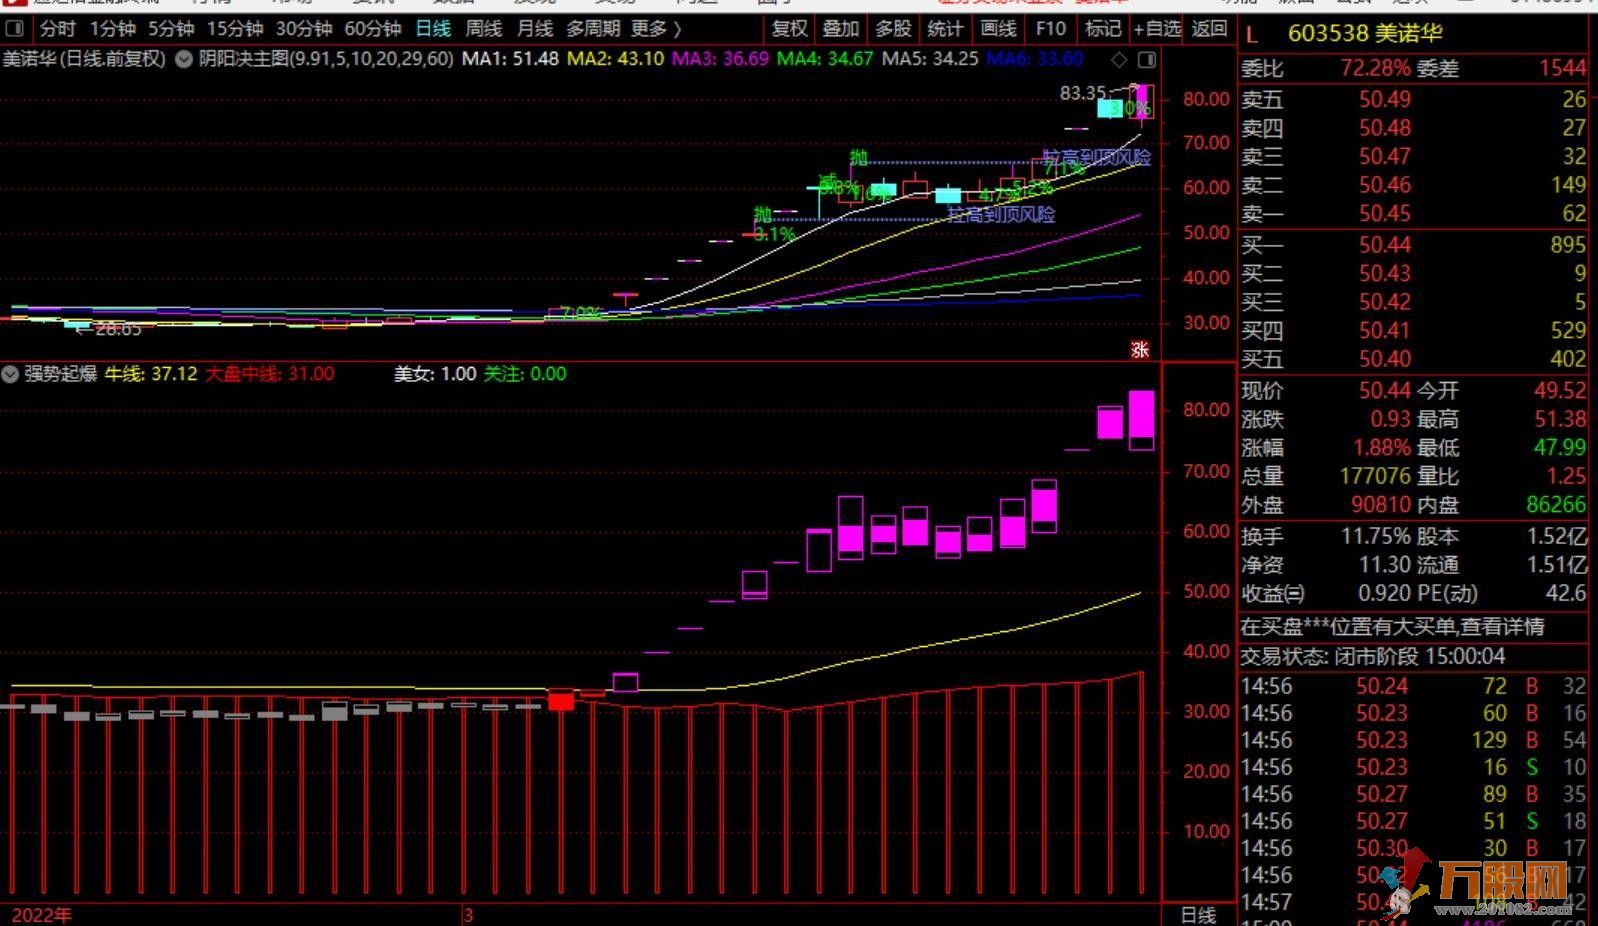Click the L label beside stock code
This screenshot has width=1598, height=926.
pos(1251,36)
